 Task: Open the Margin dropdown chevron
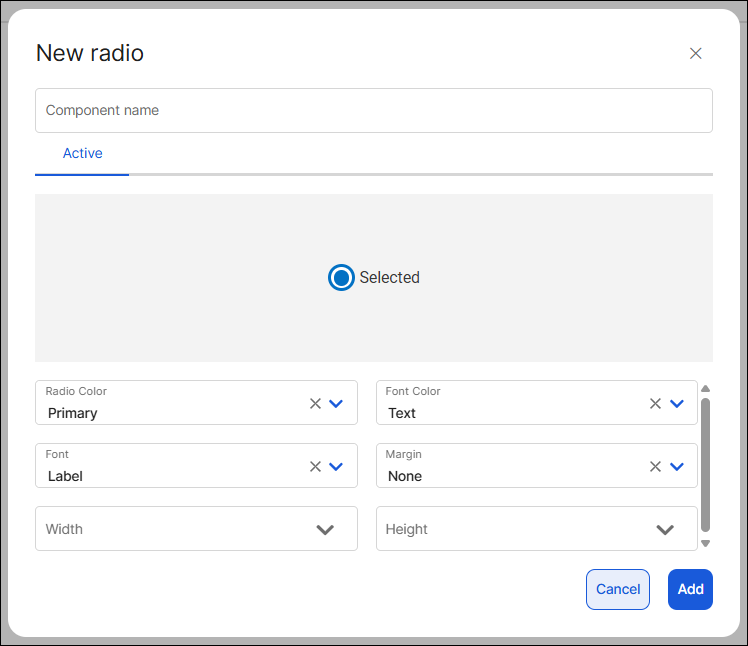(677, 467)
